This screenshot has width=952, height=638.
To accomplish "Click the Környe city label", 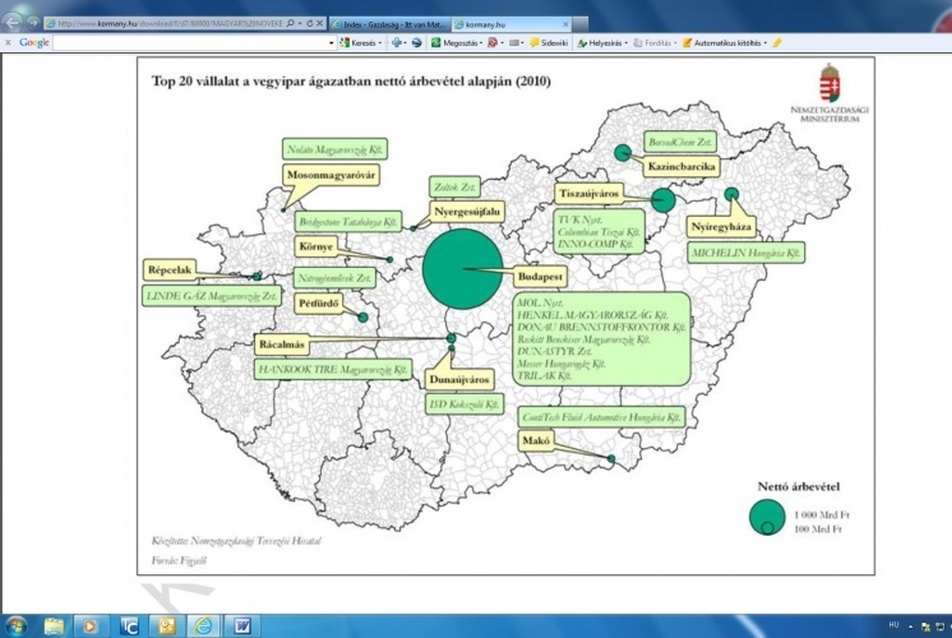I will [316, 246].
